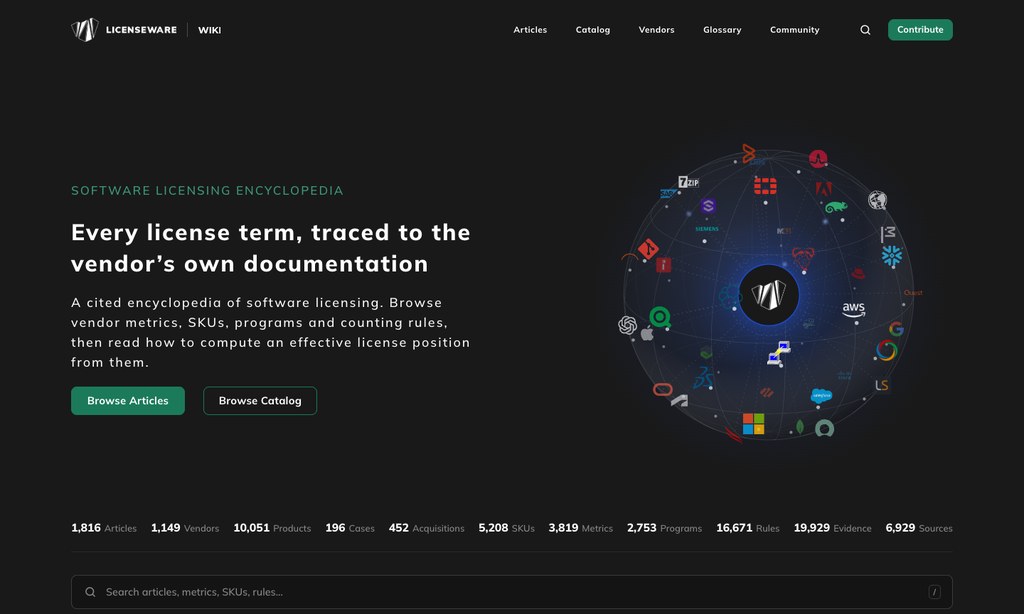1024x614 pixels.
Task: Select the SAP logo on the globe
Action: [x=667, y=193]
